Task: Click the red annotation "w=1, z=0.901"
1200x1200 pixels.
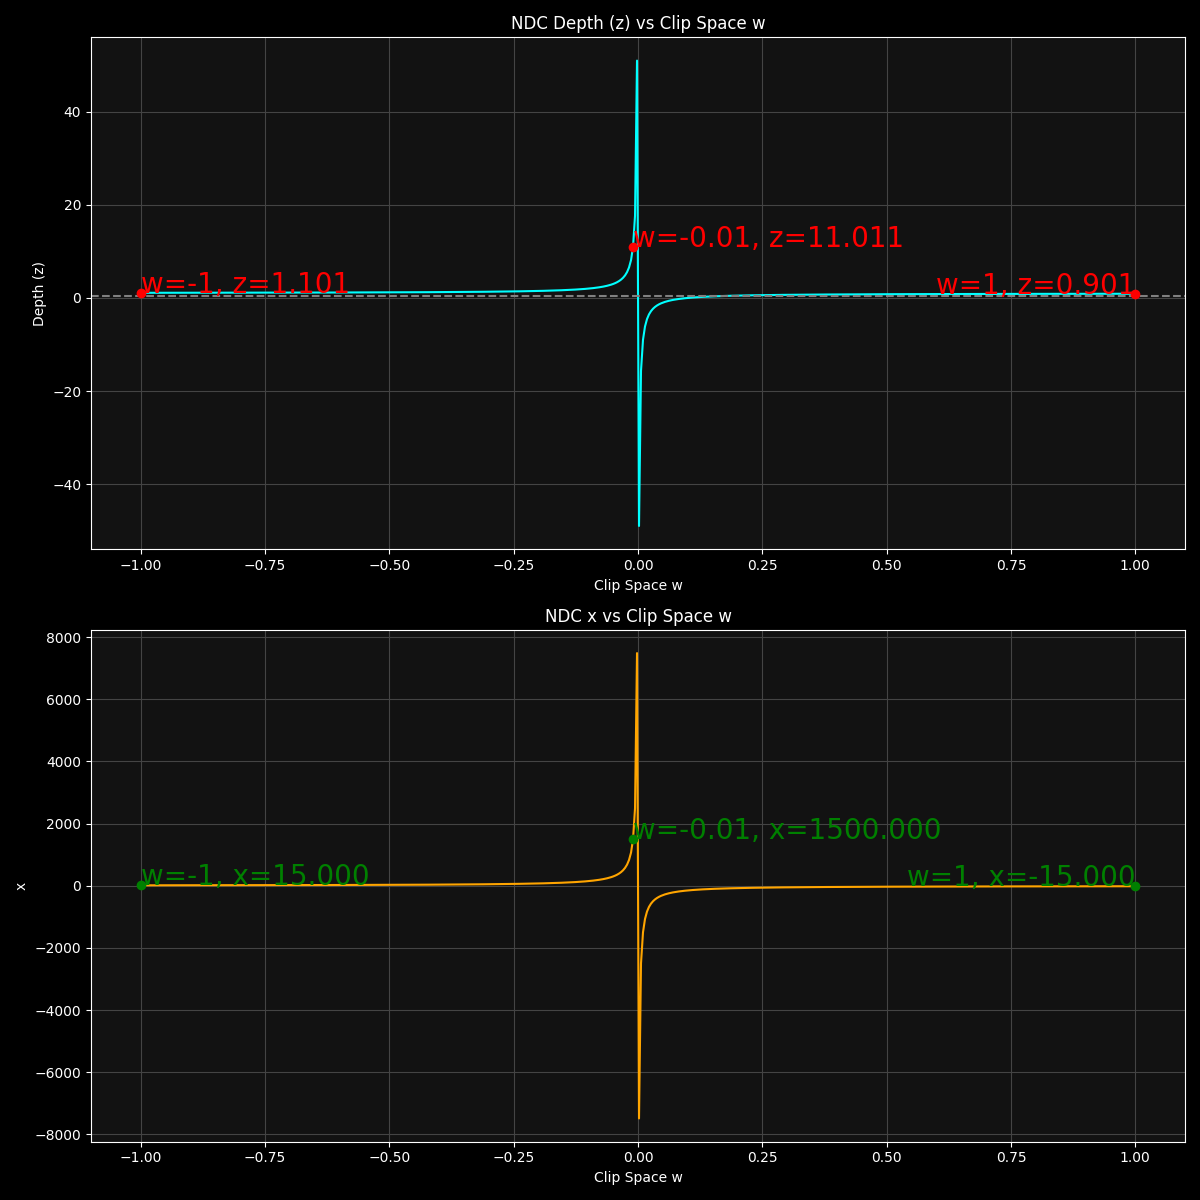Action: [1035, 285]
